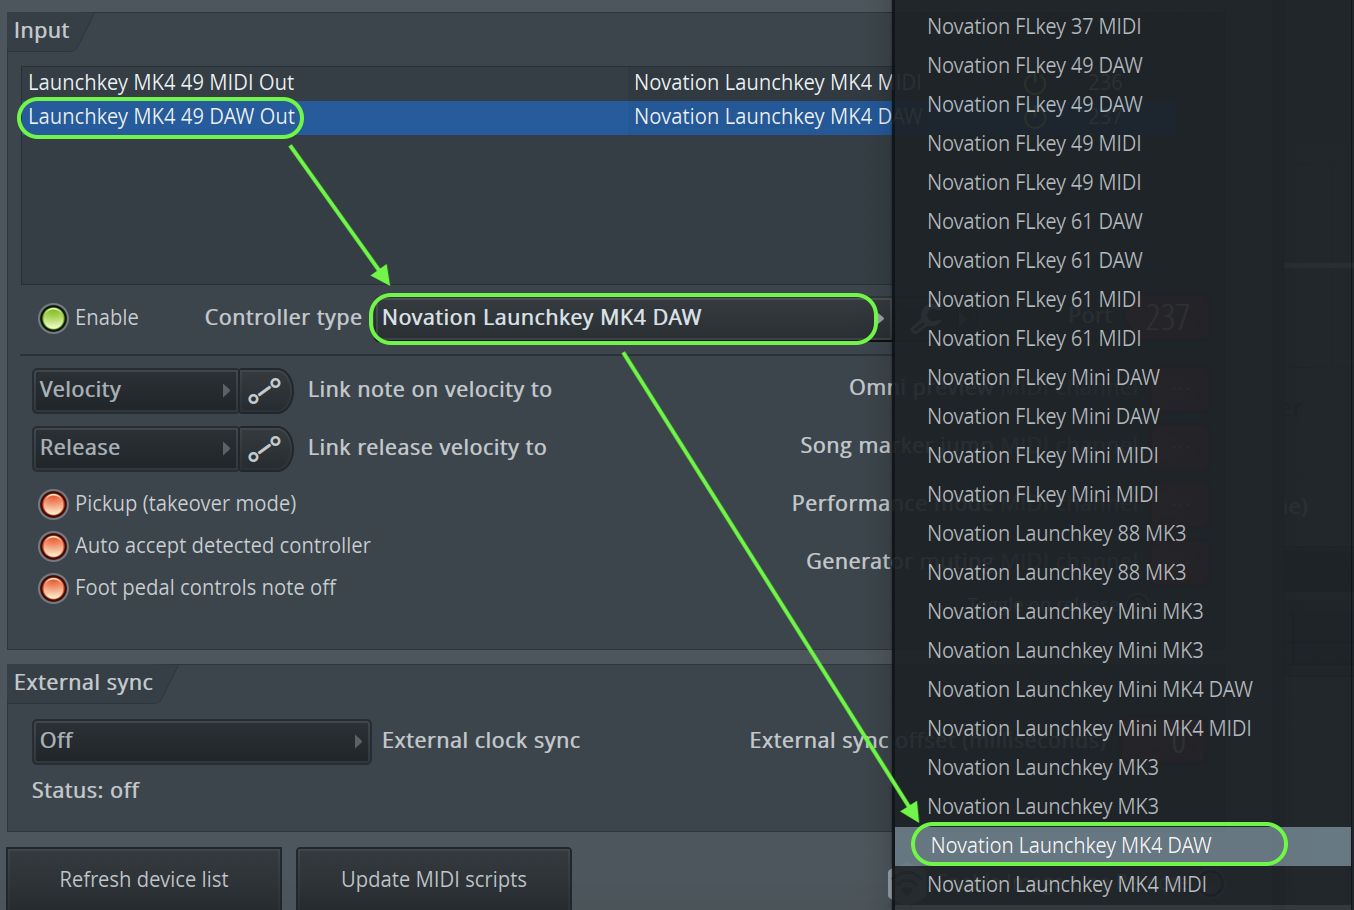1354x910 pixels.
Task: Click the Input section header
Action: [x=42, y=31]
